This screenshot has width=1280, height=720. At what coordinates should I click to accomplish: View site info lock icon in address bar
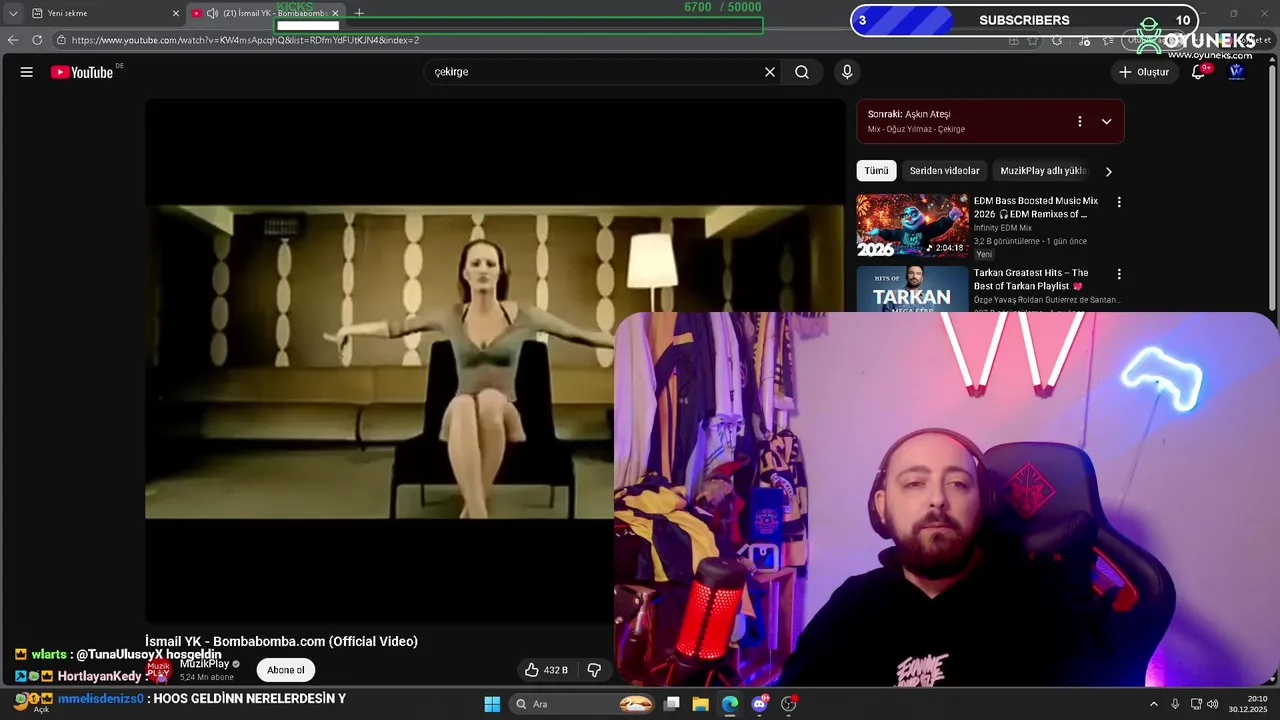pyautogui.click(x=61, y=40)
